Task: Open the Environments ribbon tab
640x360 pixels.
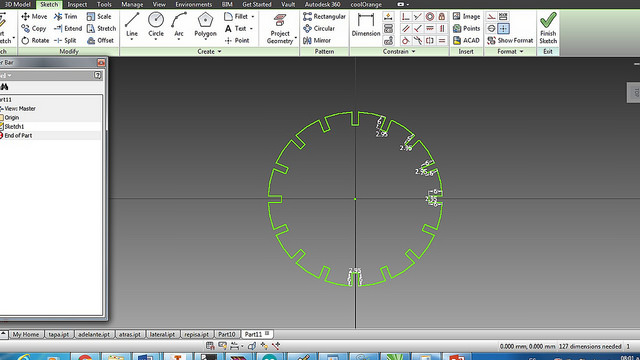Action: [193, 4]
